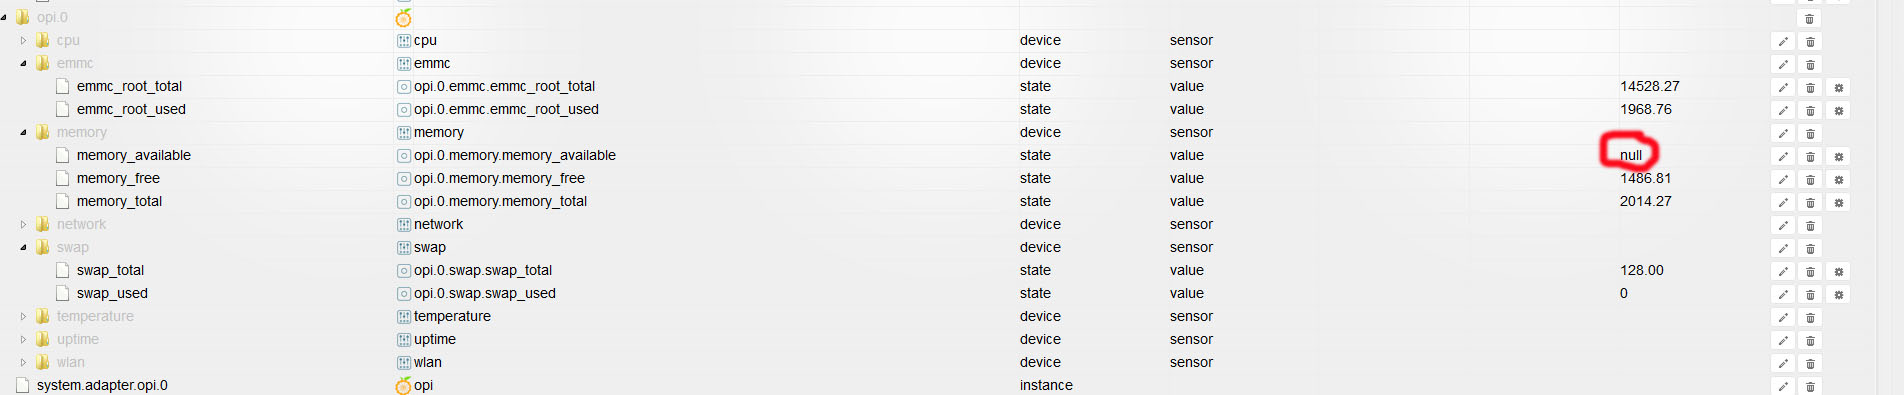The width and height of the screenshot is (1904, 395).
Task: Delete the emmc_root_total state with trash icon
Action: pyautogui.click(x=1810, y=87)
